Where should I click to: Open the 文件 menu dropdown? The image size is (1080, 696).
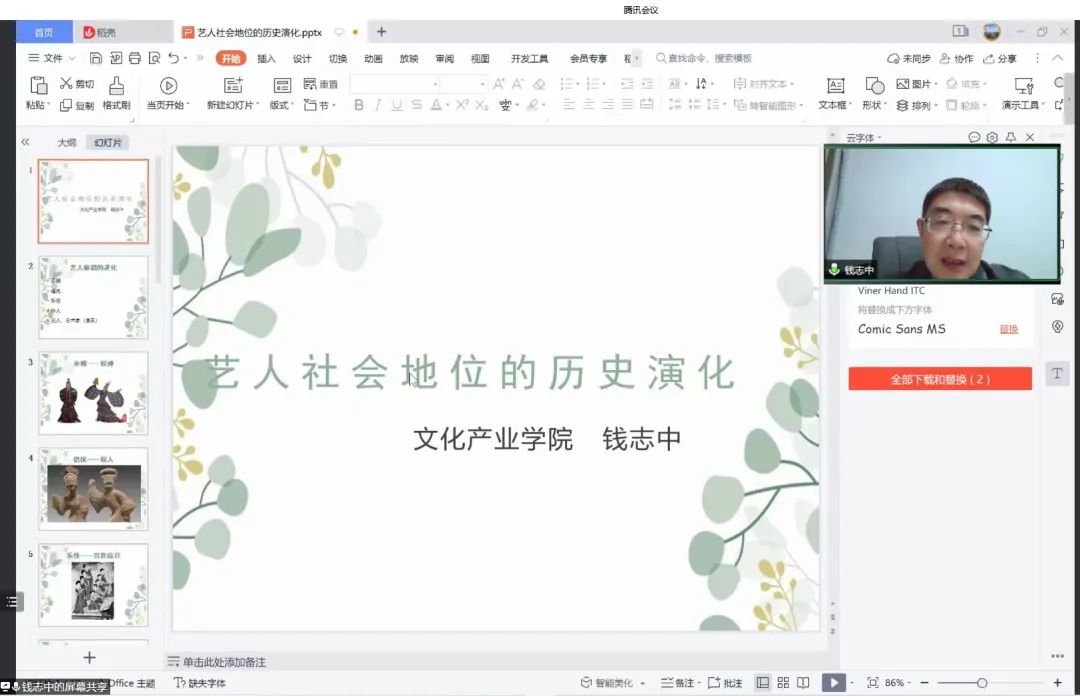tap(54, 59)
